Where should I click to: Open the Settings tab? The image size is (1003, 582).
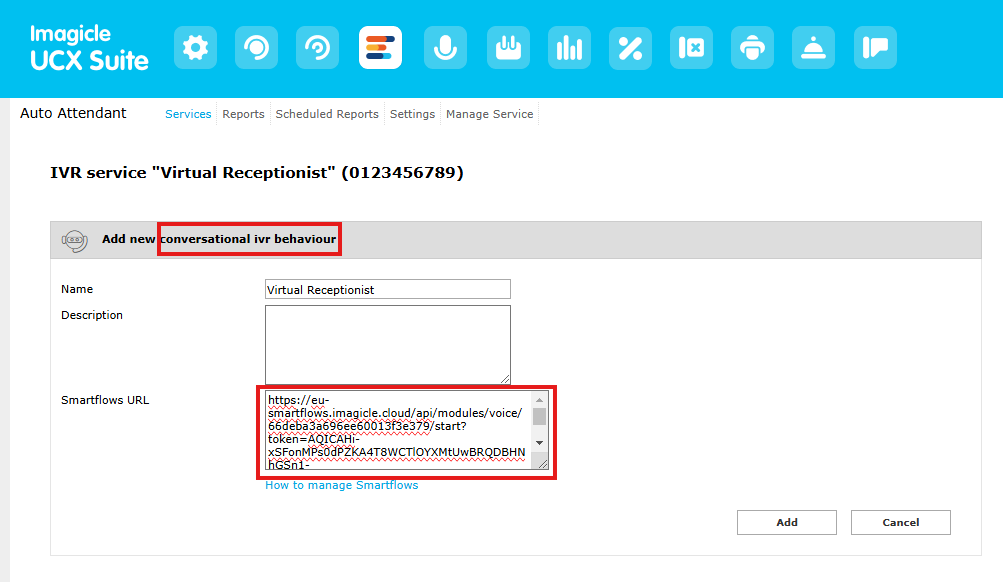pyautogui.click(x=412, y=114)
